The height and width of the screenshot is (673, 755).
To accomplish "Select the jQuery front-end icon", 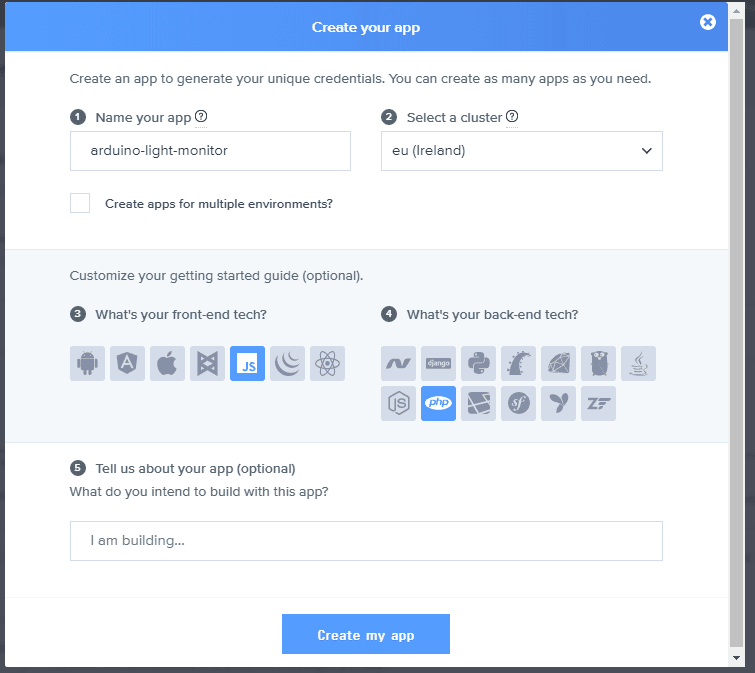I will pos(287,364).
